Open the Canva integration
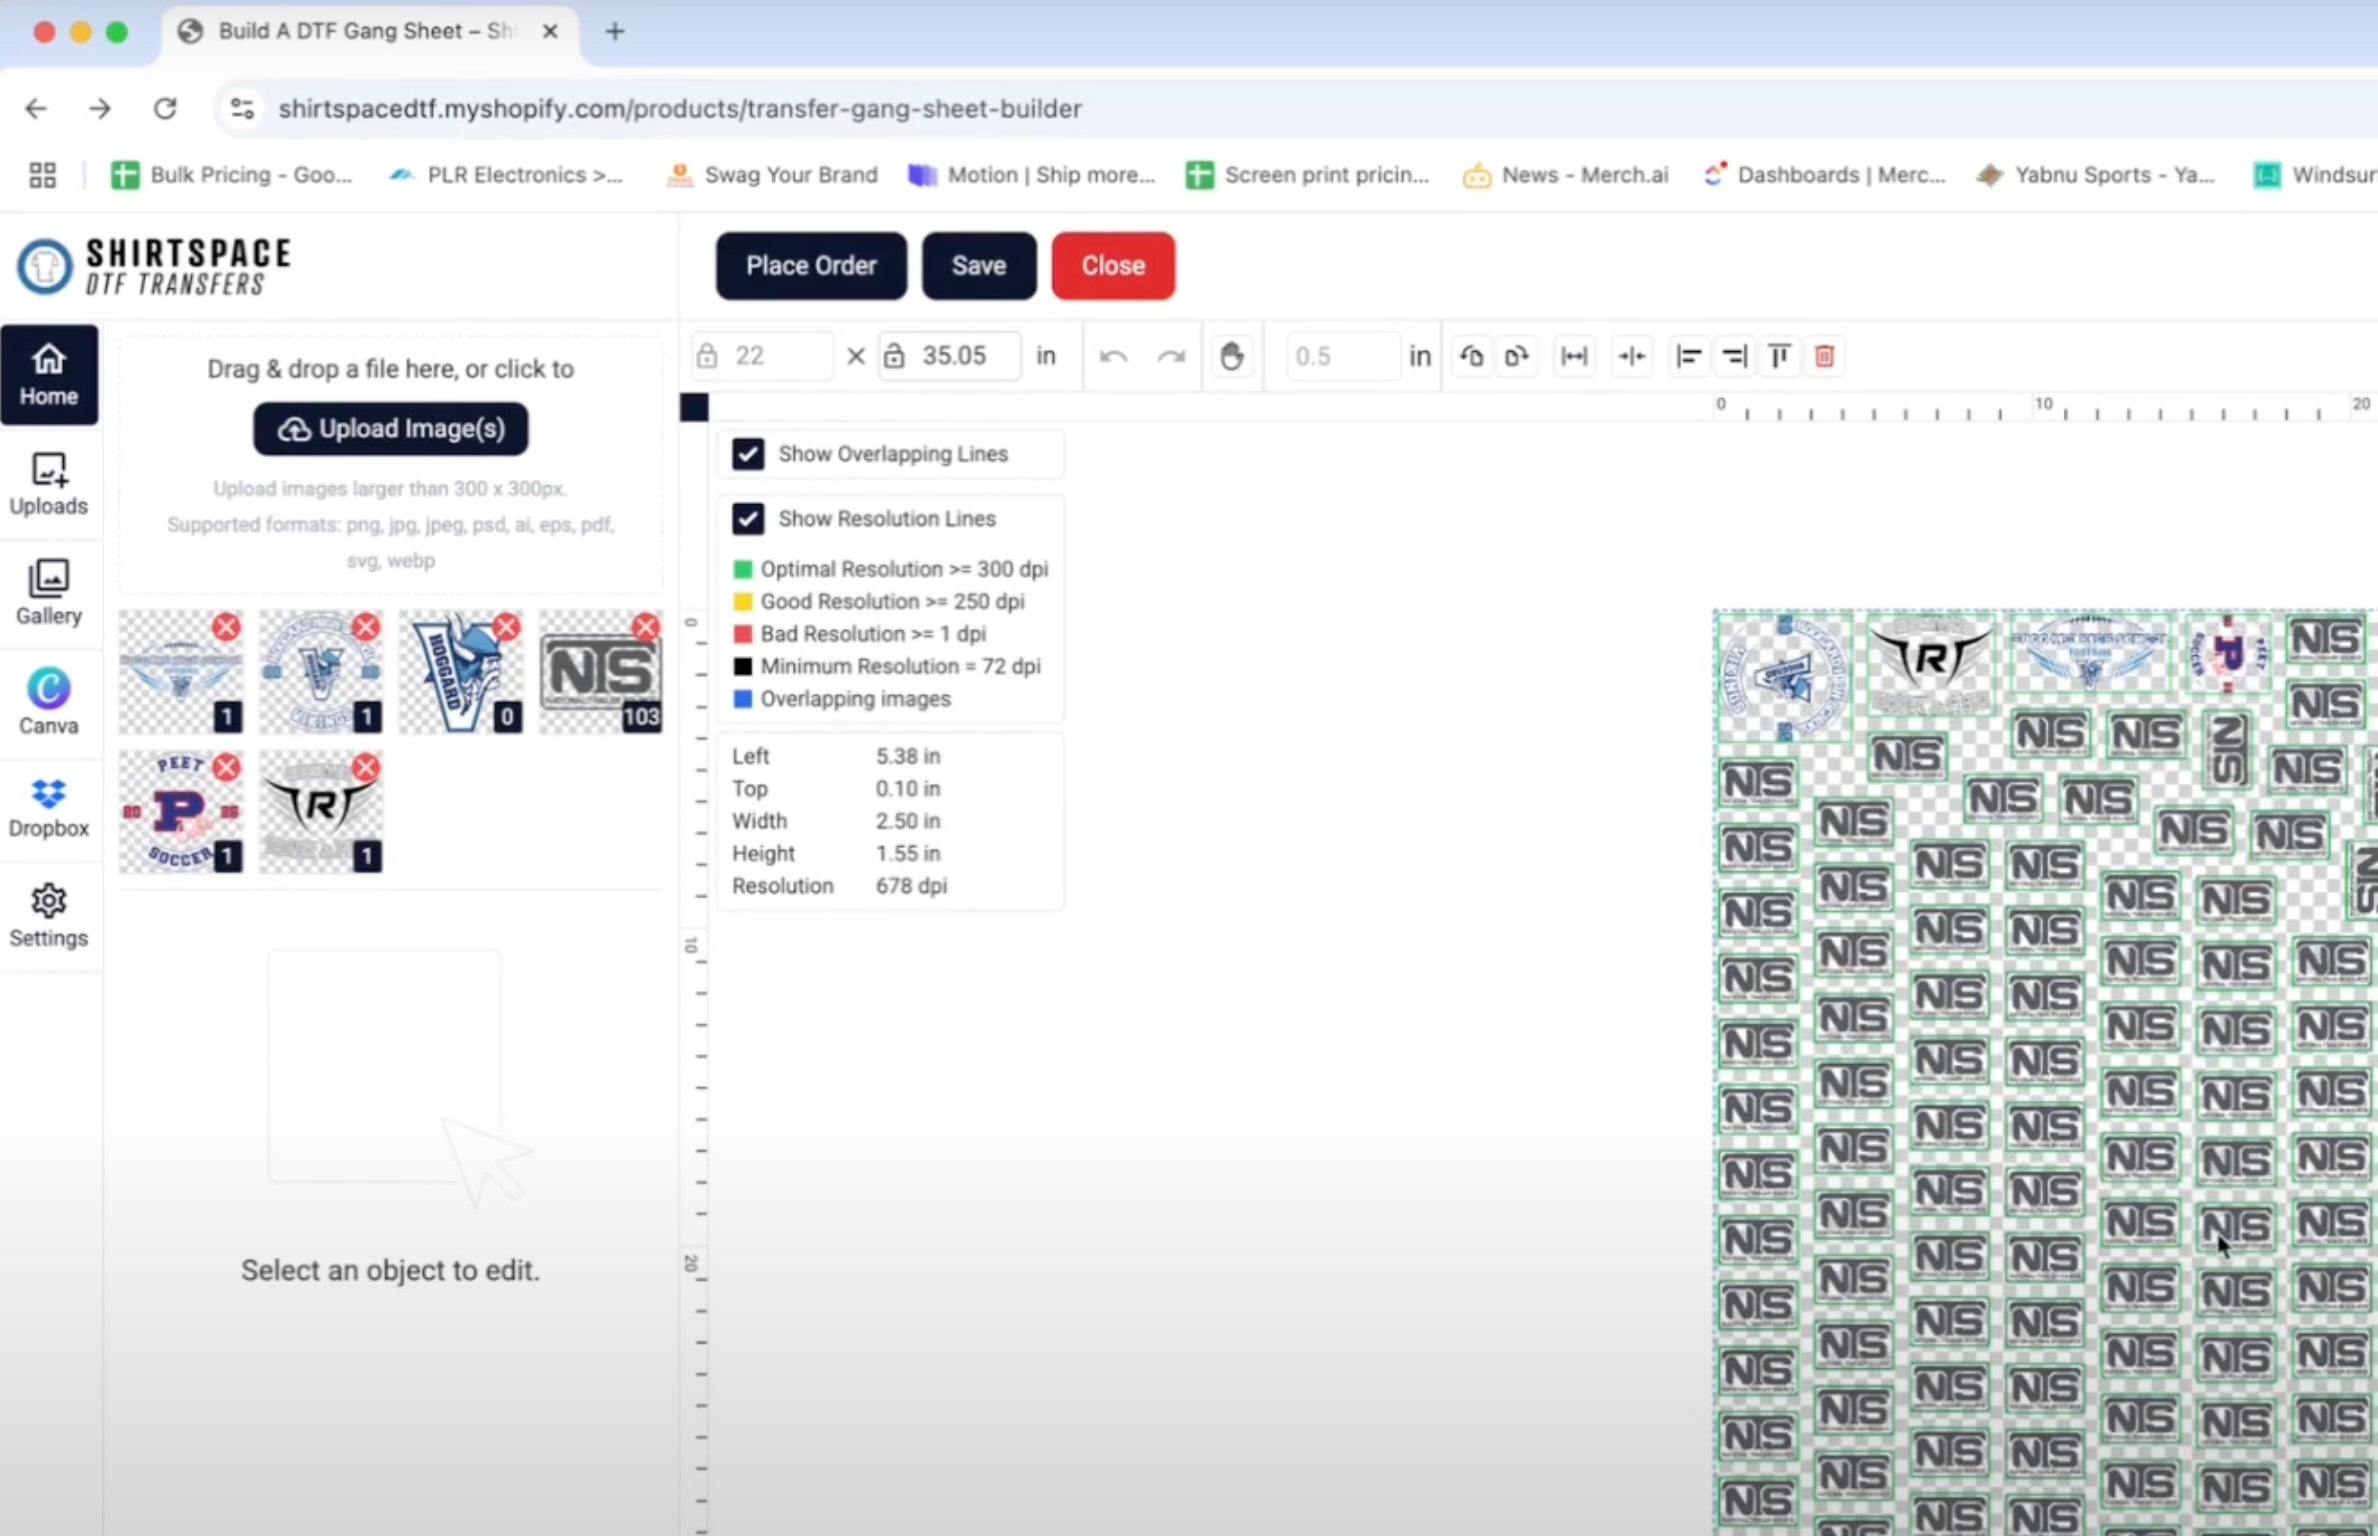The image size is (2378, 1536). tap(49, 702)
